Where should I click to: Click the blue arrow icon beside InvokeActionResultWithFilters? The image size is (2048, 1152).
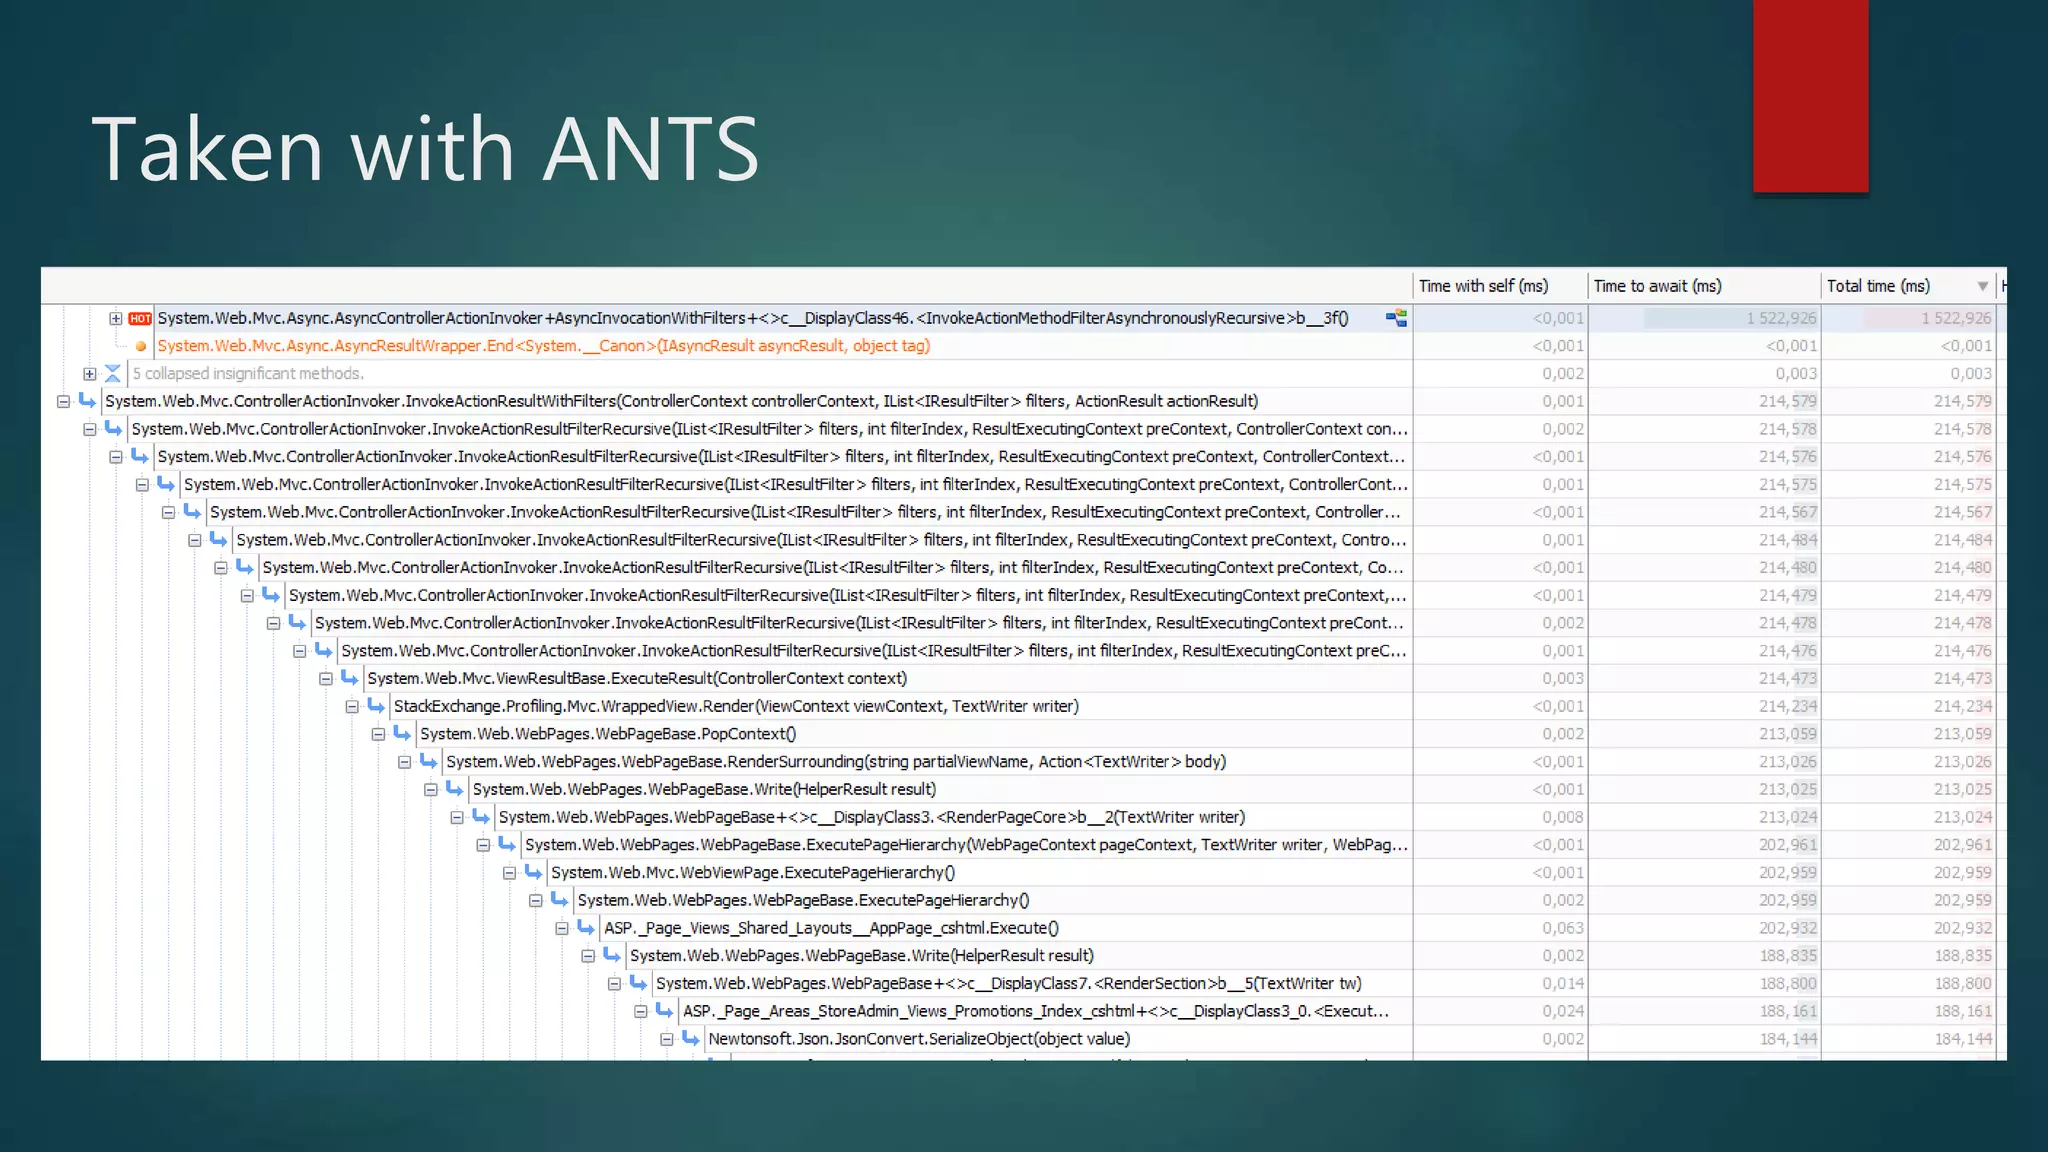87,401
